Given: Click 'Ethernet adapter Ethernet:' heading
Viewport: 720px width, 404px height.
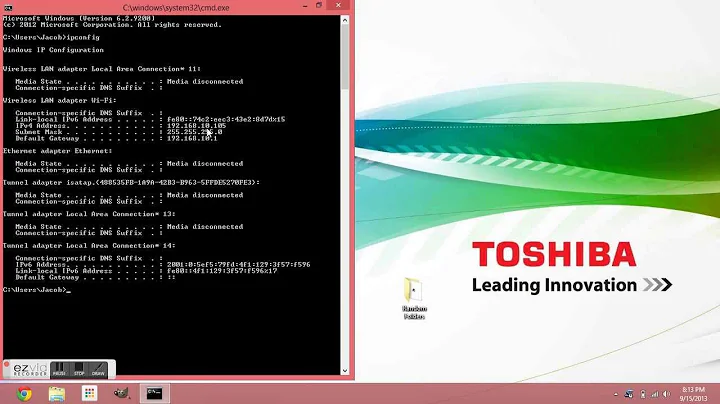Looking at the screenshot, I should pyautogui.click(x=57, y=151).
